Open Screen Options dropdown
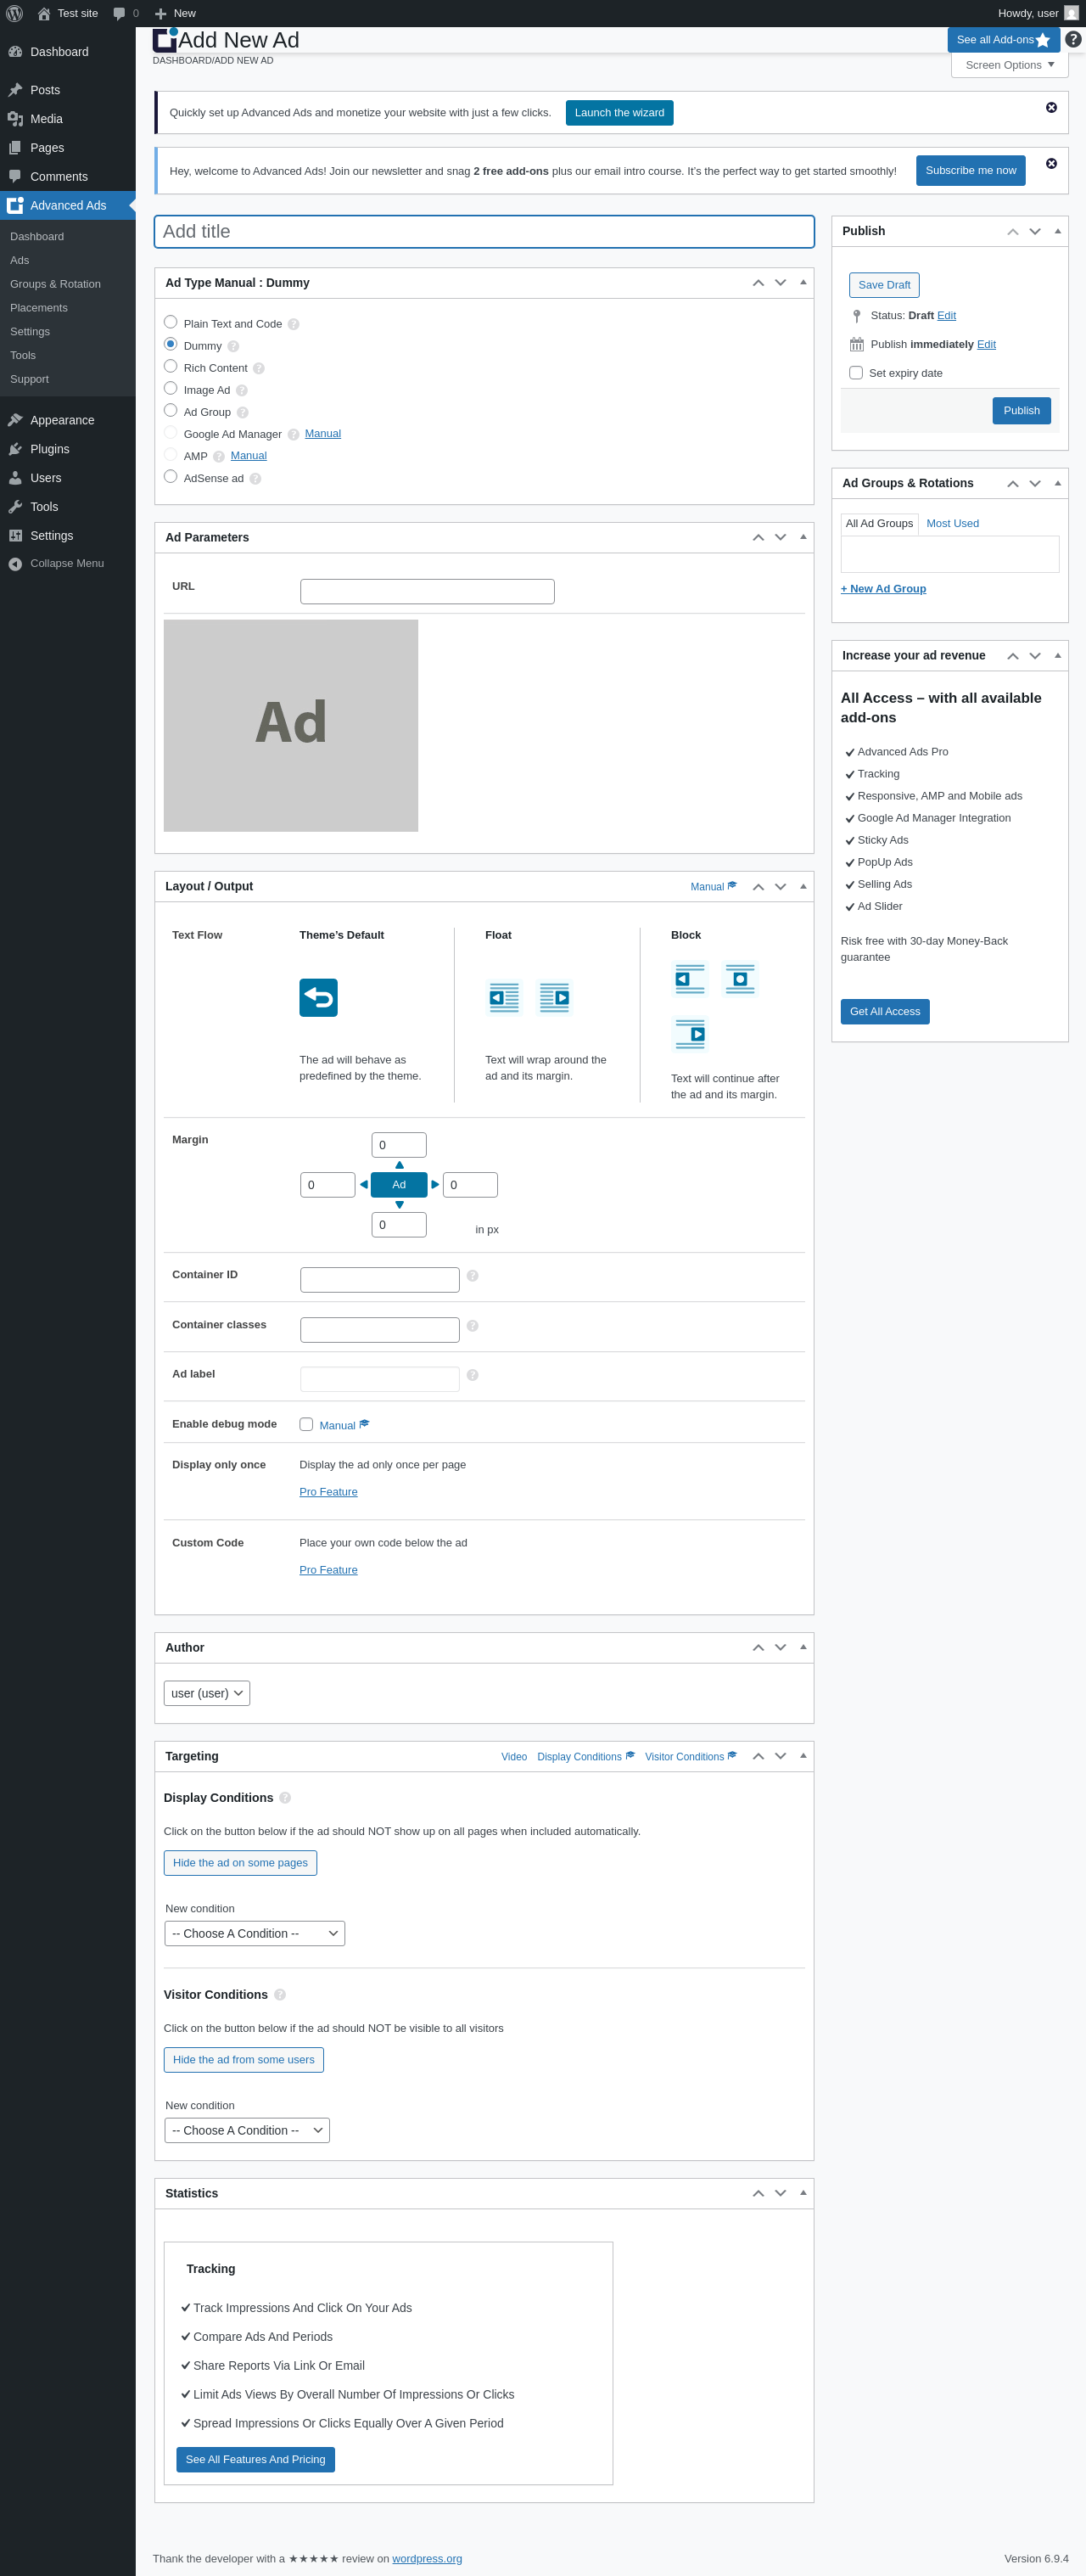The width and height of the screenshot is (1086, 2576). coord(1009,65)
